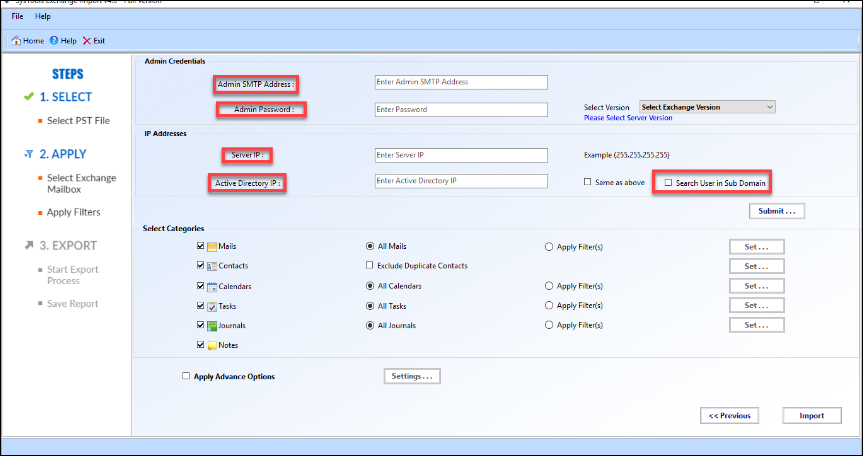Select the All Journals radio button
This screenshot has width=863, height=456.
coord(370,326)
